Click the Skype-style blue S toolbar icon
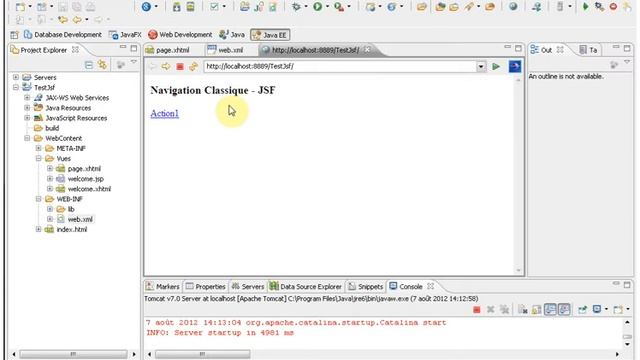Screen dimensions: 640x360 pyautogui.click(x=146, y=7)
